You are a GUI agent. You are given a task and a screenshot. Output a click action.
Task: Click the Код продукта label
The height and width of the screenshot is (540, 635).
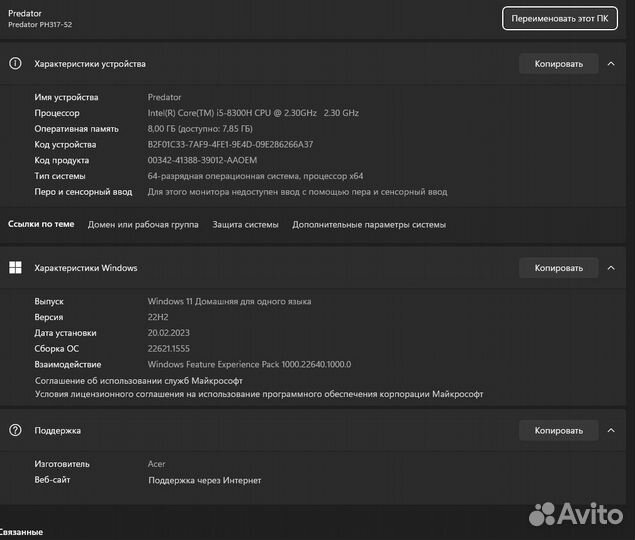(x=62, y=160)
